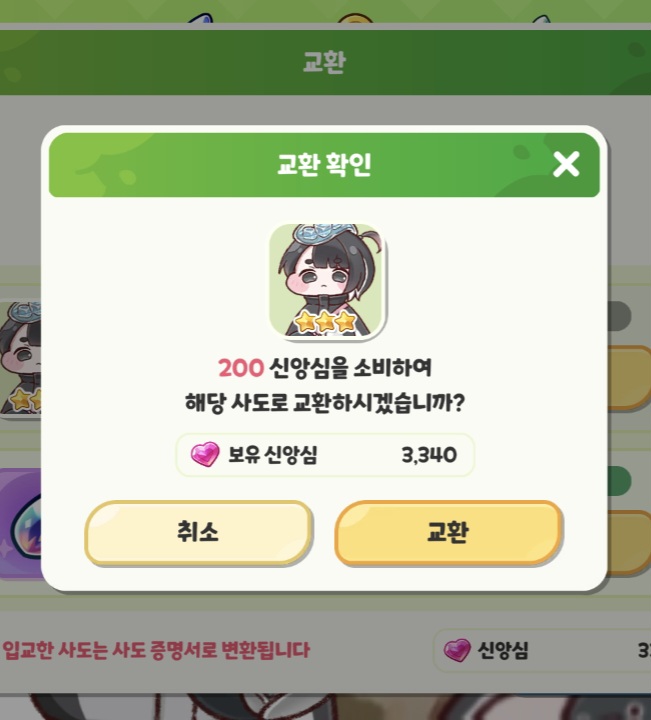Click the 해당 사도로 교환하시겠습니까 message
The height and width of the screenshot is (720, 651).
pos(325,403)
